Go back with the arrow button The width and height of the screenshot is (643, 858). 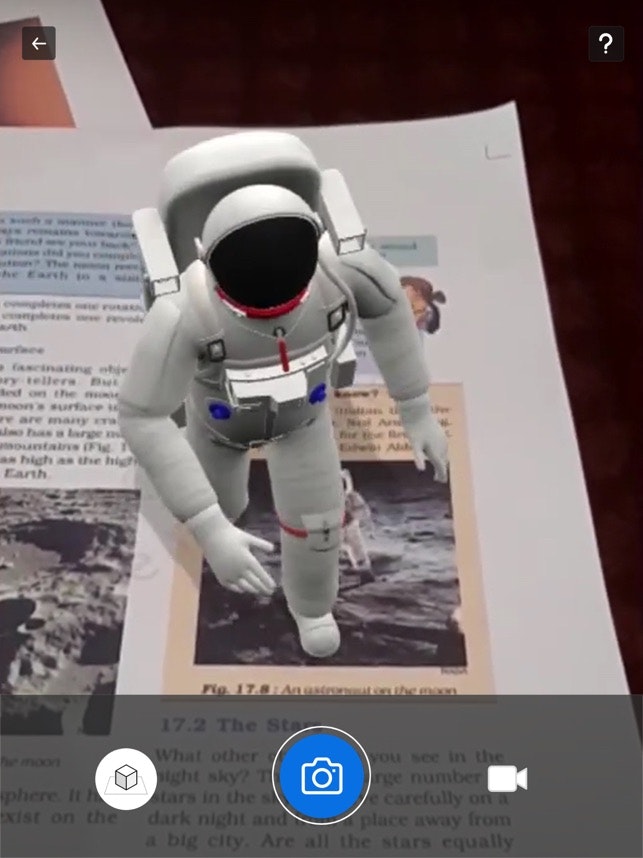coord(38,43)
